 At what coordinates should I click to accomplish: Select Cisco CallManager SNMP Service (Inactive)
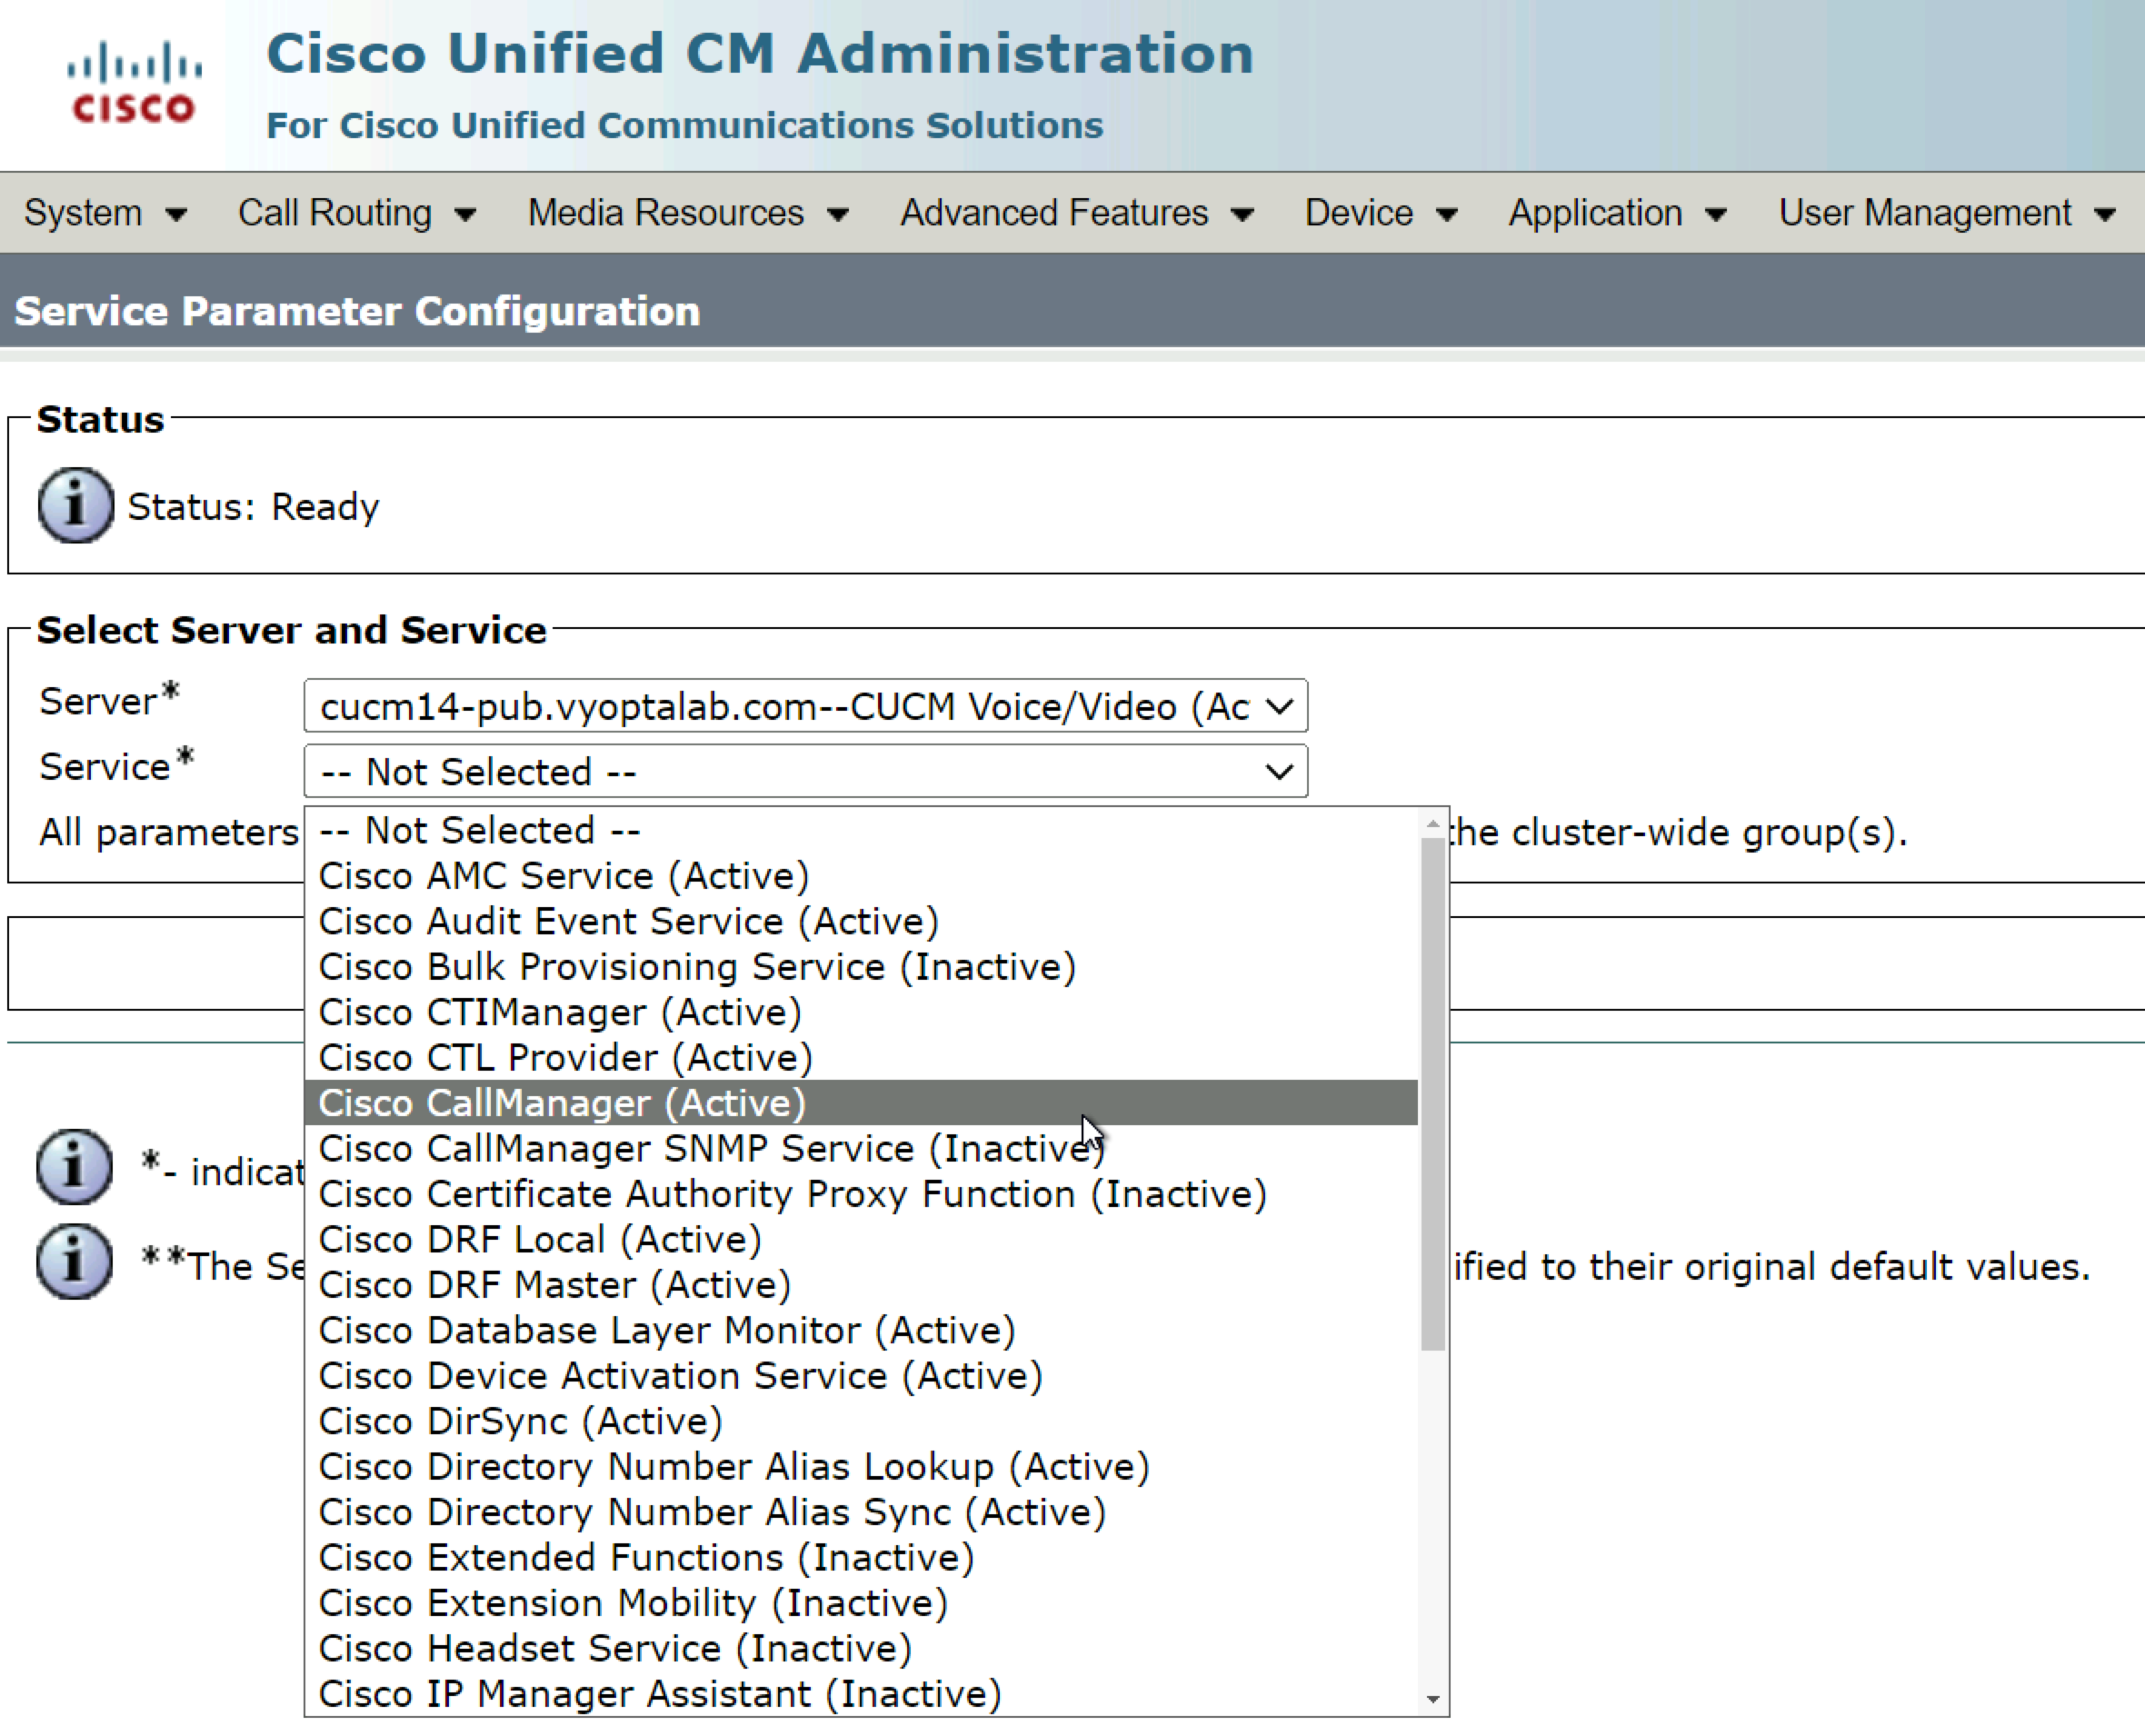coord(861,1149)
